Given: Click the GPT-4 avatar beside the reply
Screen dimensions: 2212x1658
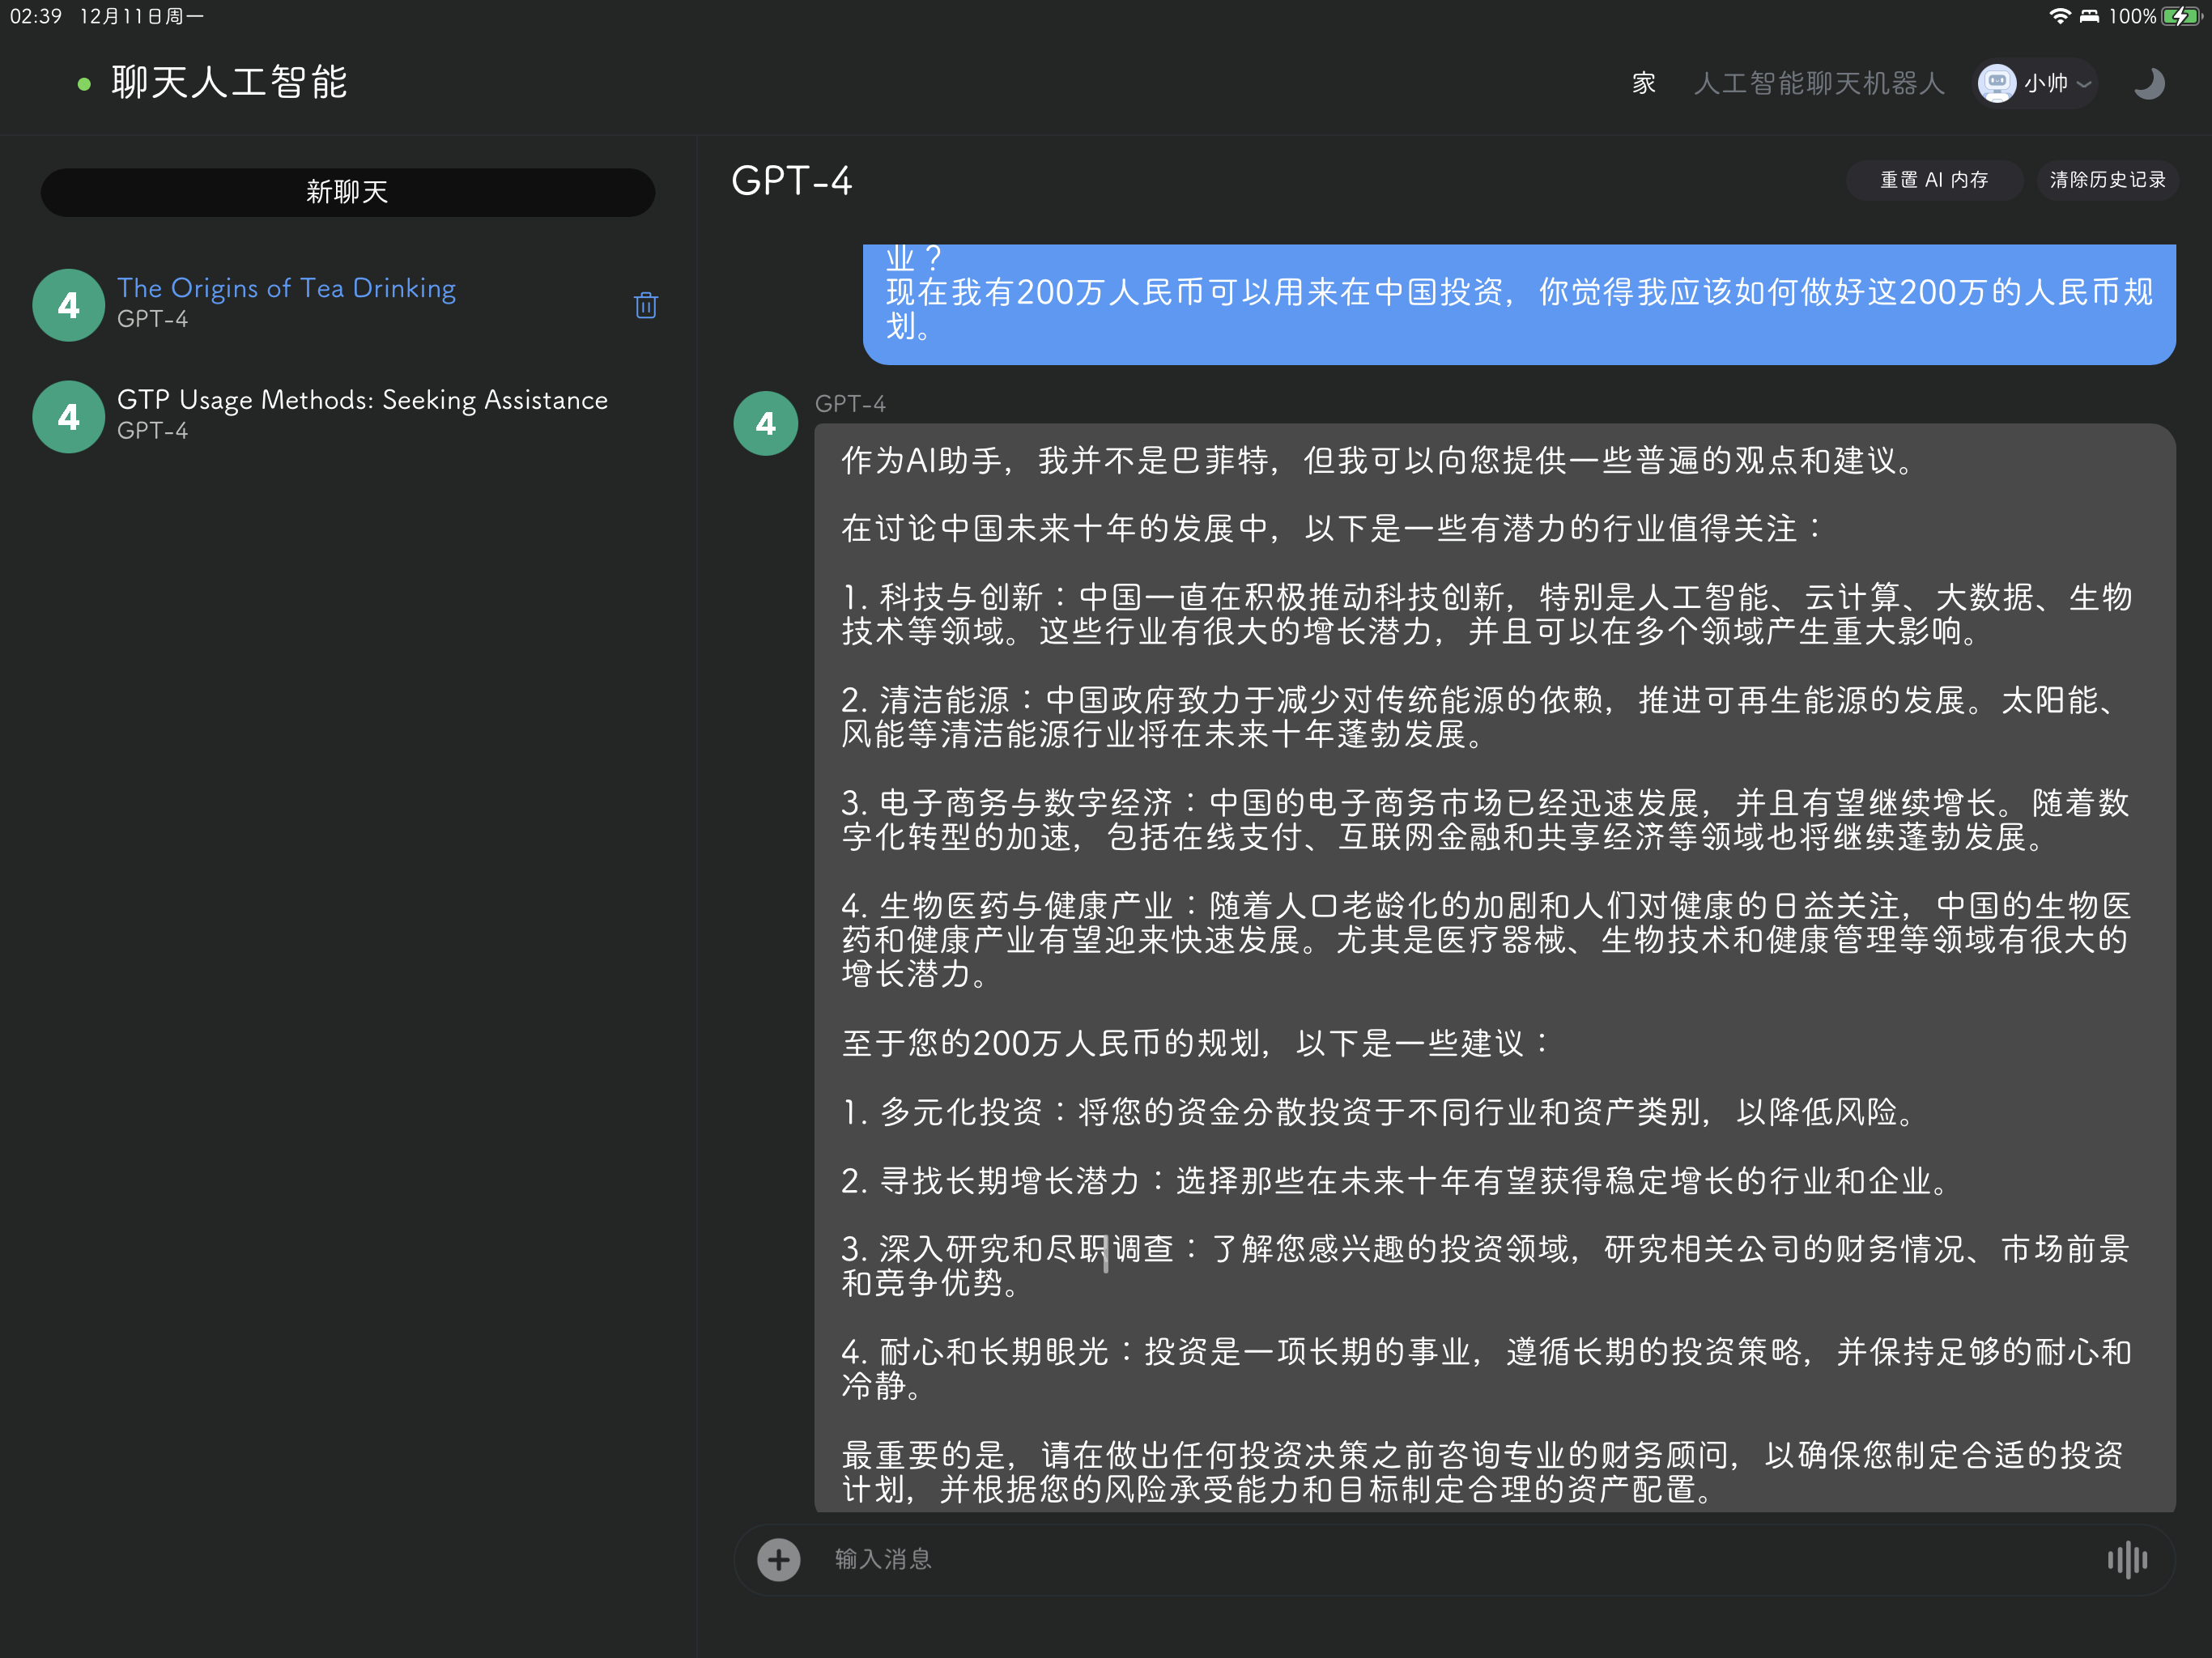Looking at the screenshot, I should coord(766,423).
